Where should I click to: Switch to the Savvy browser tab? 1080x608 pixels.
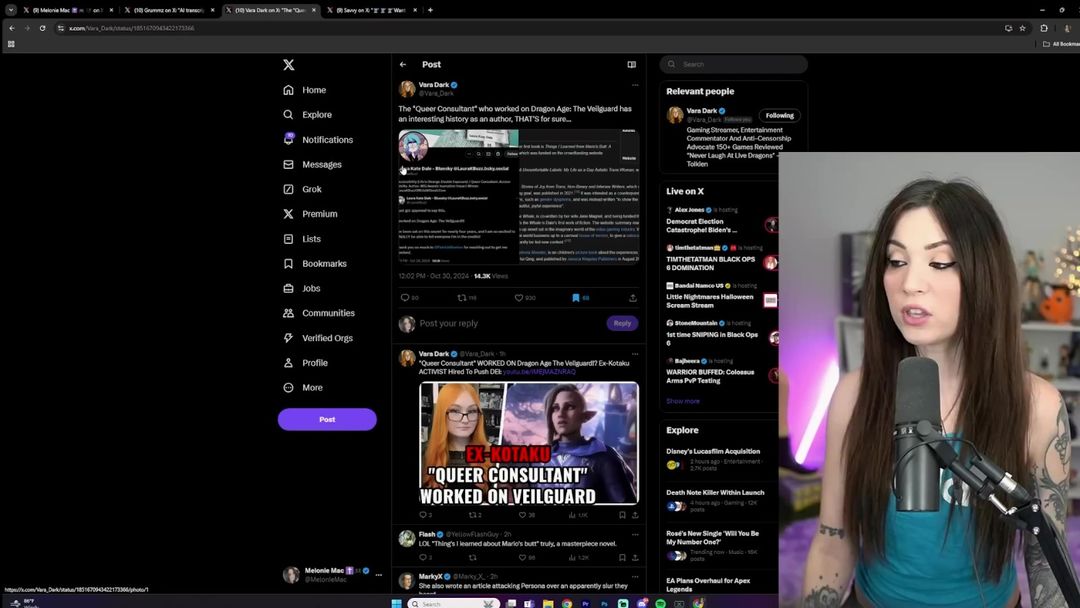(371, 10)
